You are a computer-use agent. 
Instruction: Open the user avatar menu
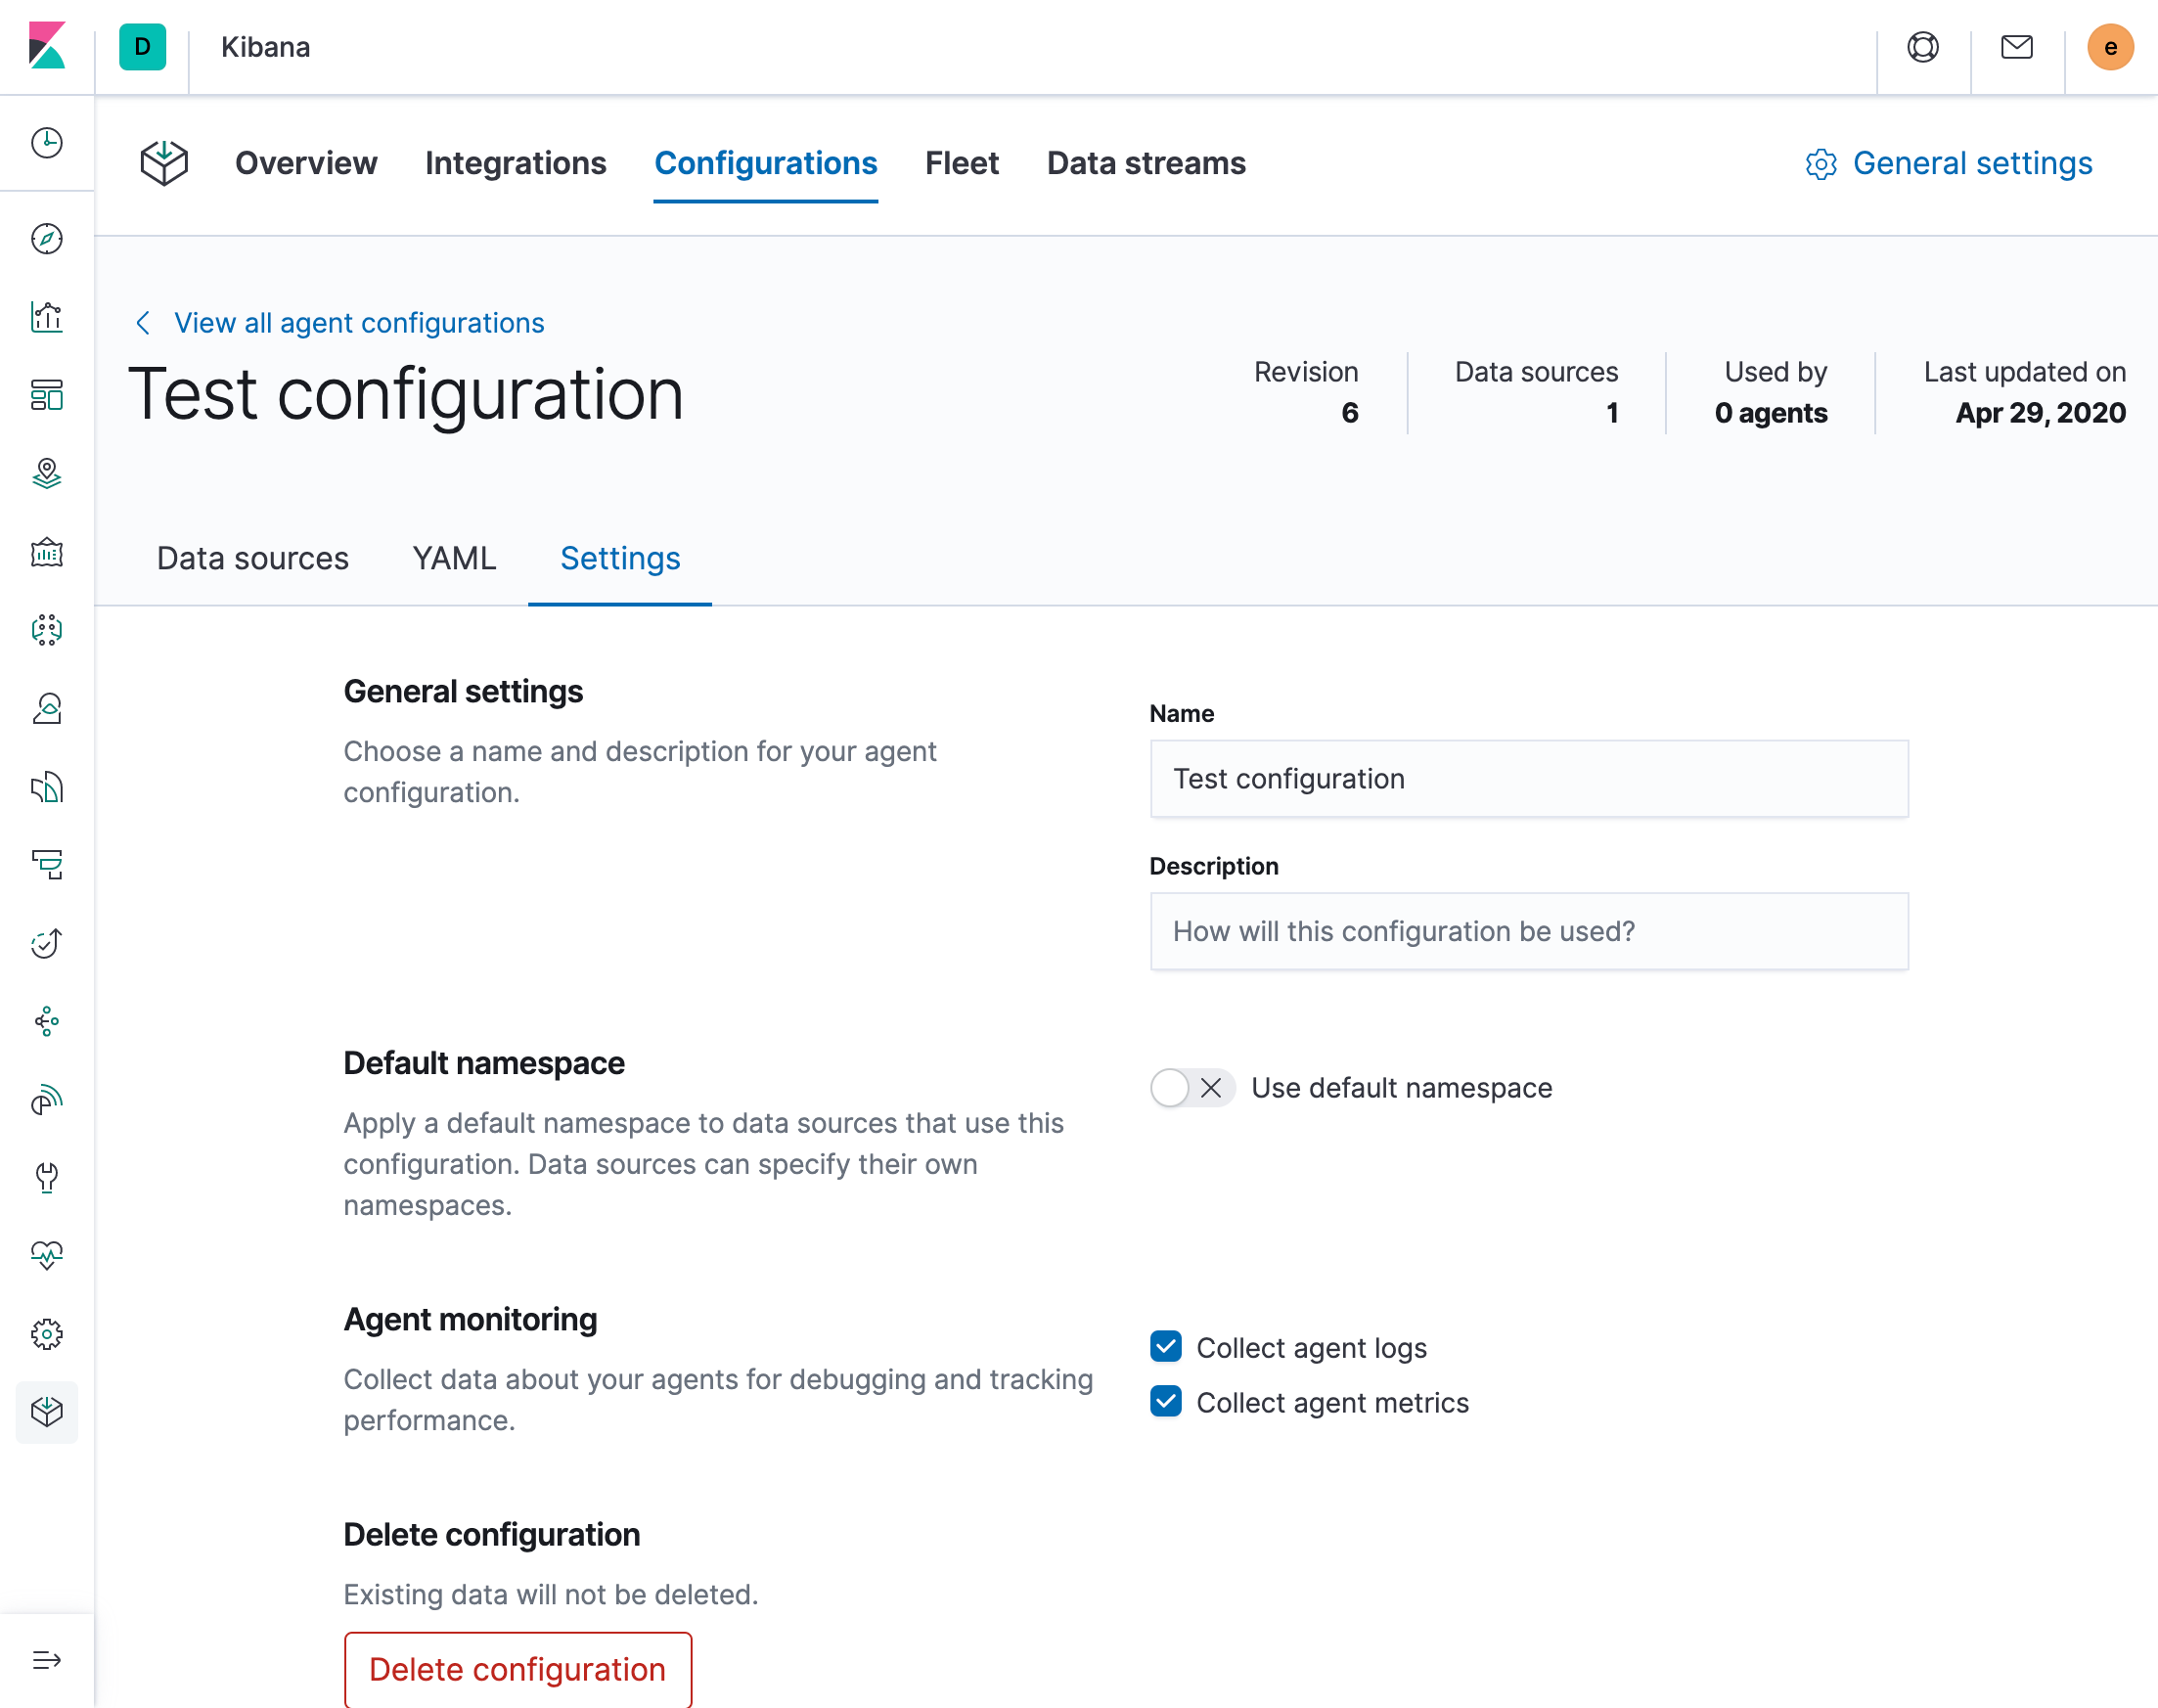coord(2109,47)
